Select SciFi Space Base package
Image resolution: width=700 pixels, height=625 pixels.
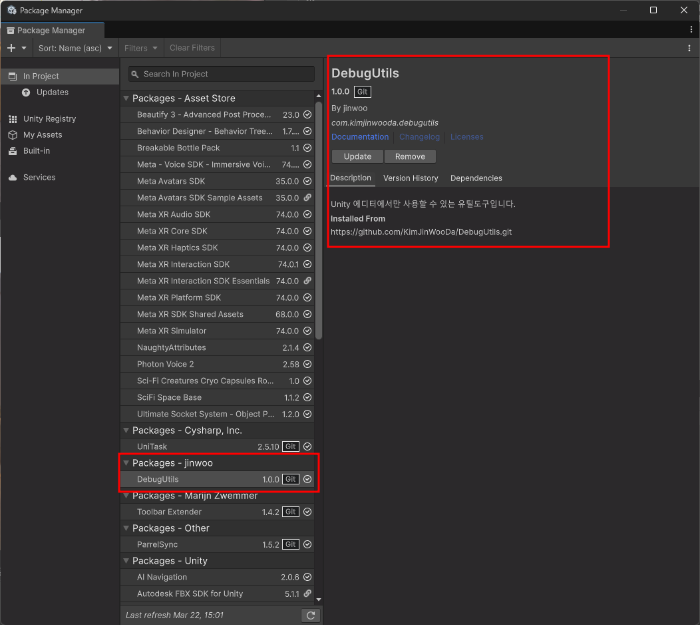[x=217, y=397]
